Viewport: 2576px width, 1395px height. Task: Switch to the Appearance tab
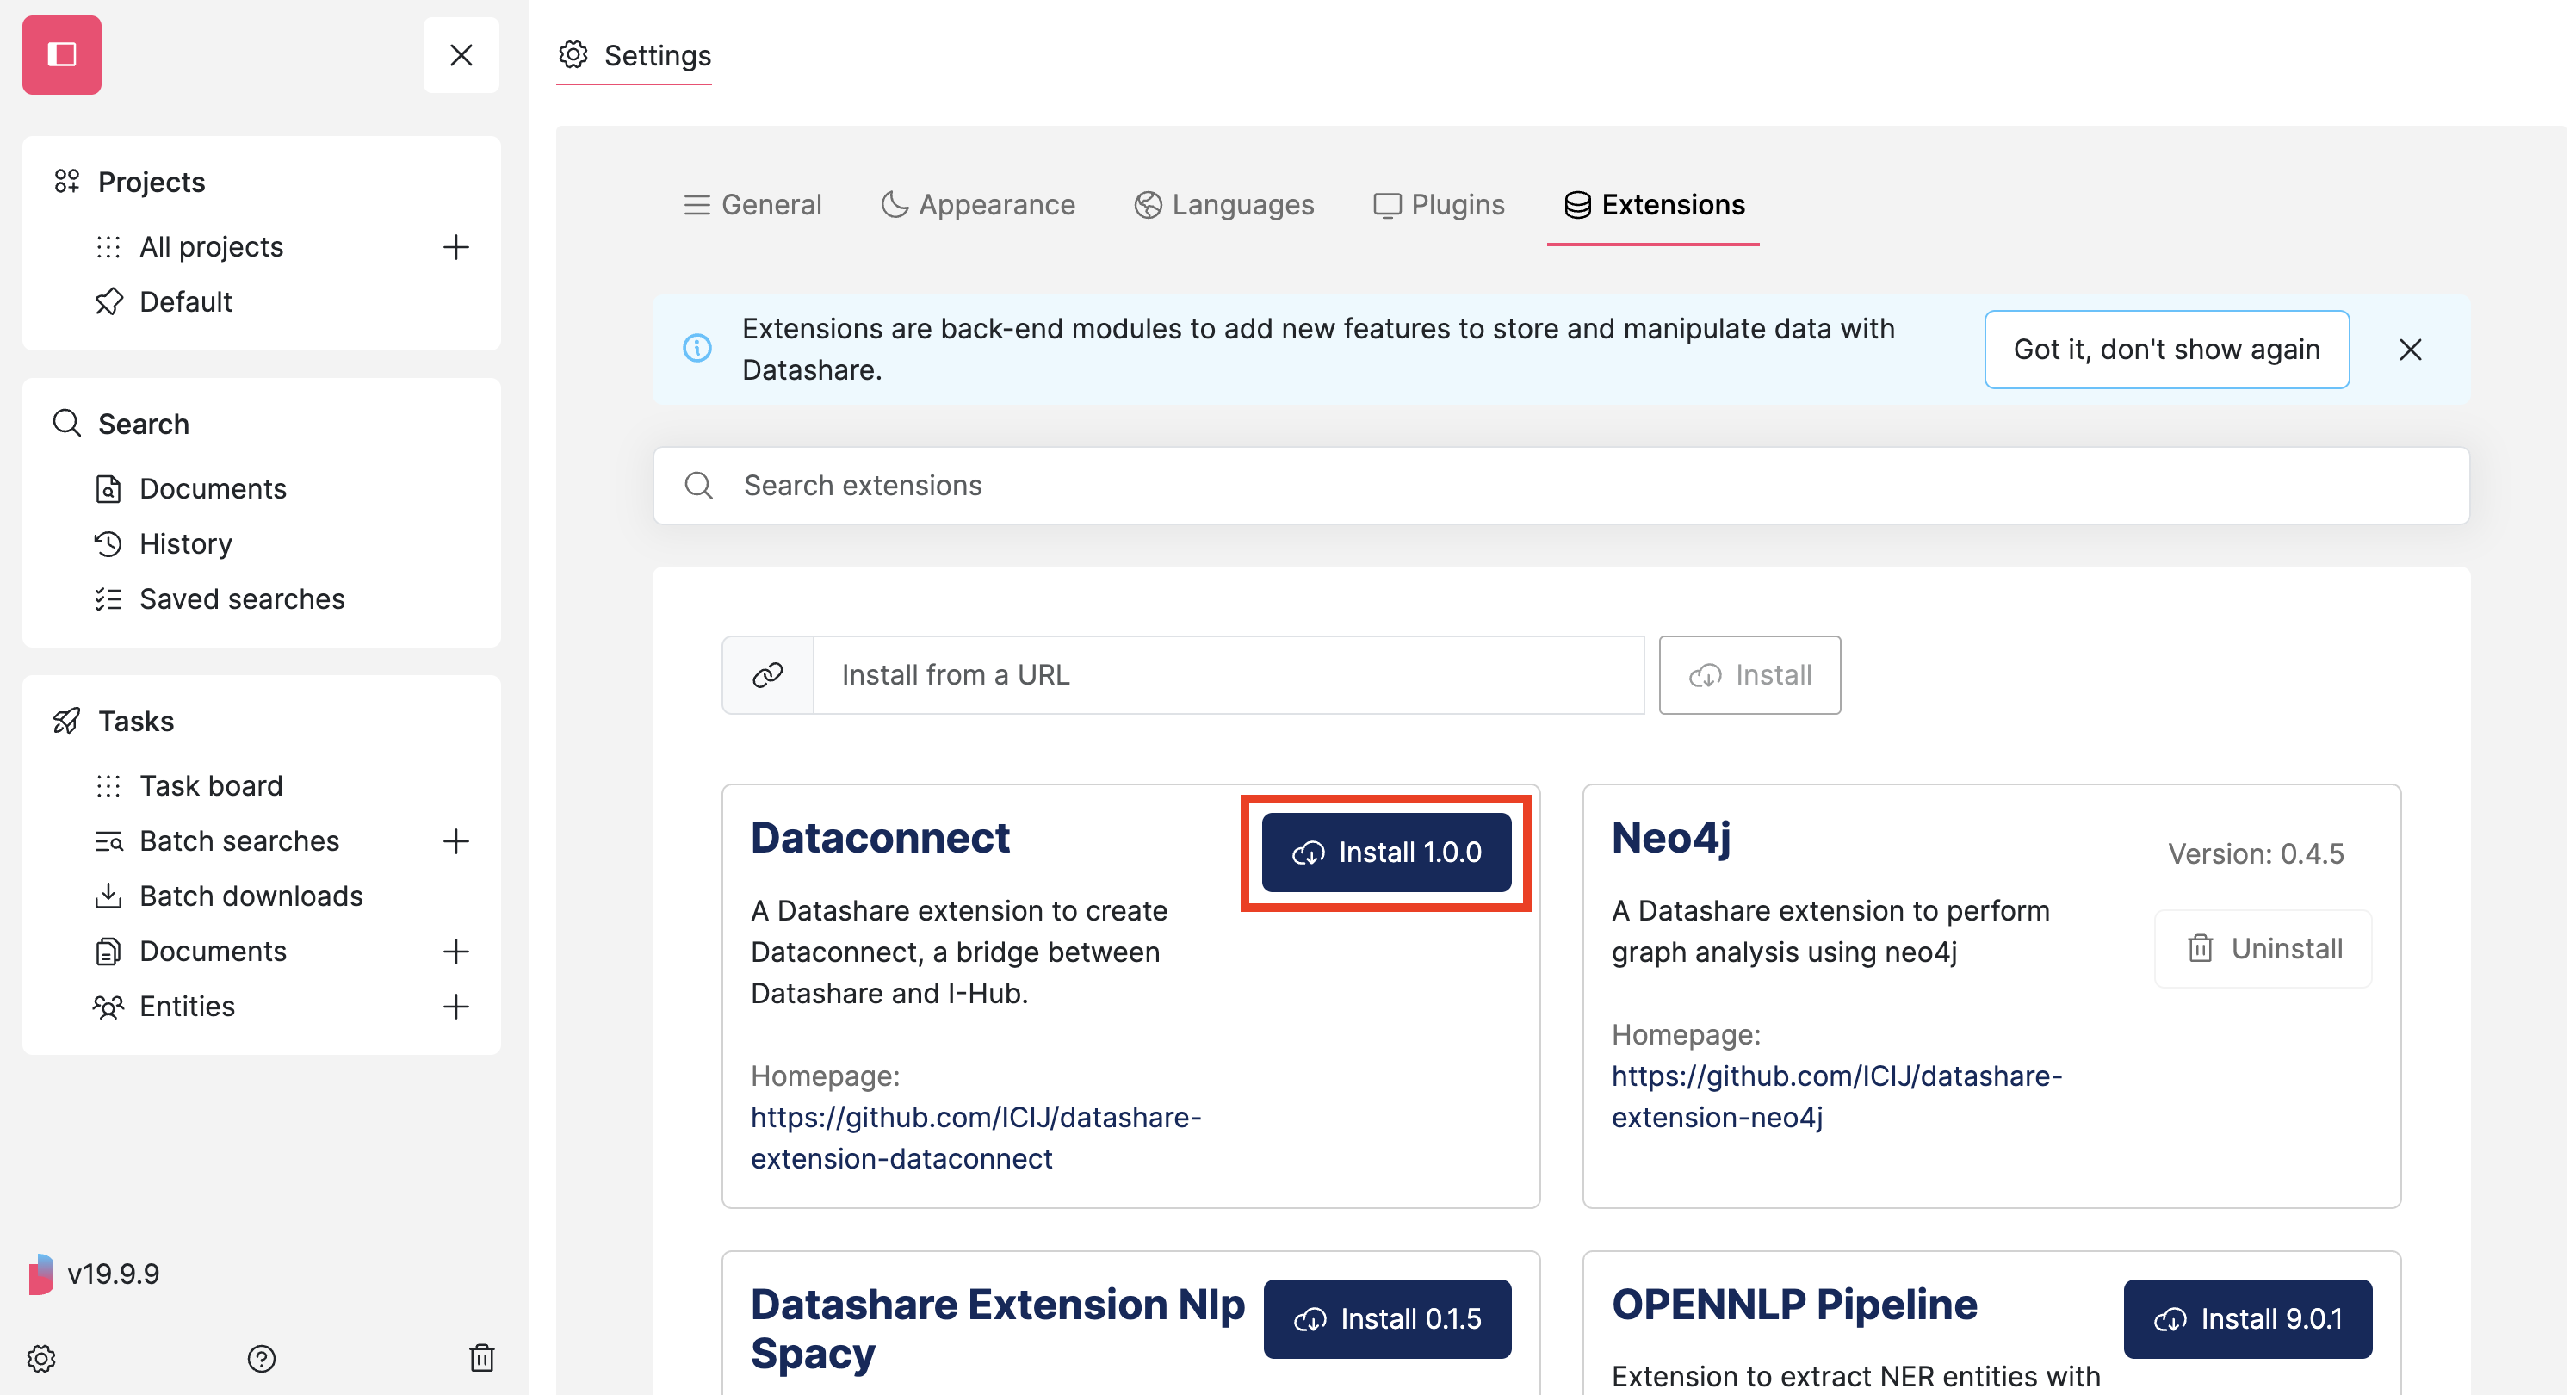[978, 204]
